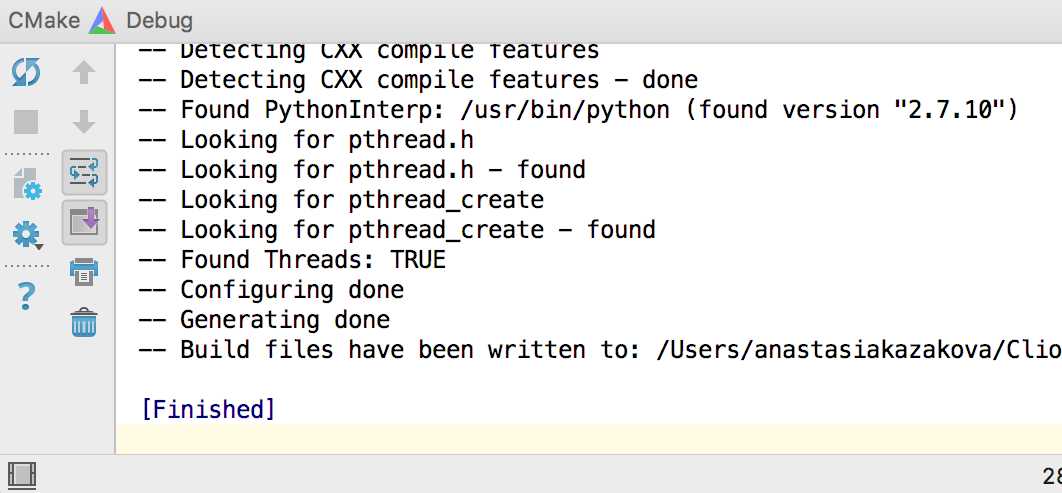The image size is (1062, 493).
Task: Click the up arrow navigation icon
Action: click(x=84, y=72)
